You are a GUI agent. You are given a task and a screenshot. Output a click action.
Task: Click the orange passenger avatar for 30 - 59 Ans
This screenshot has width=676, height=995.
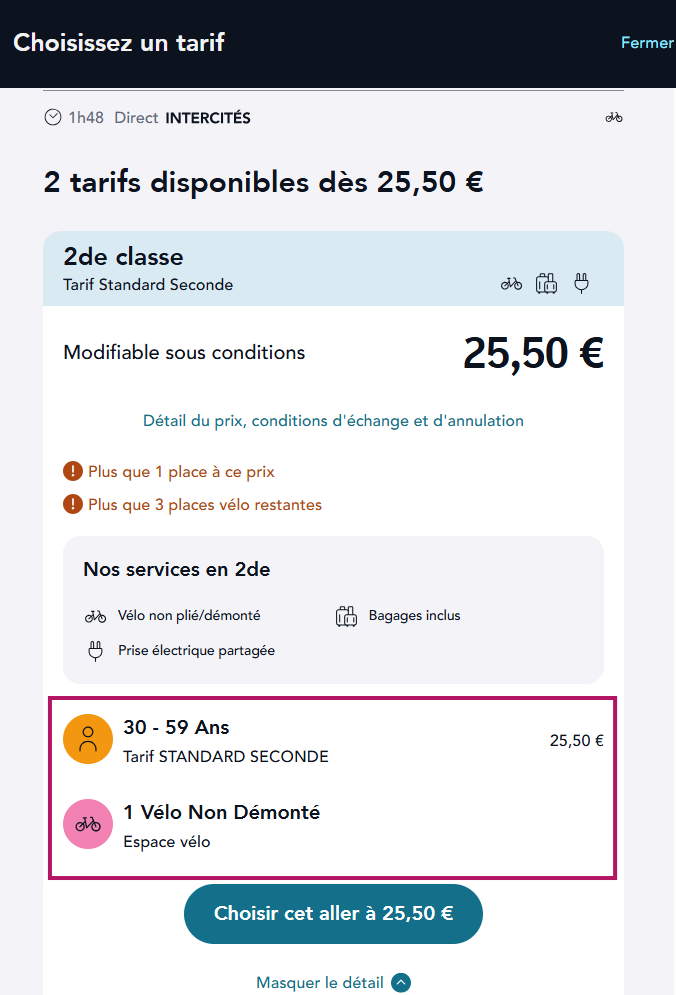pos(88,739)
